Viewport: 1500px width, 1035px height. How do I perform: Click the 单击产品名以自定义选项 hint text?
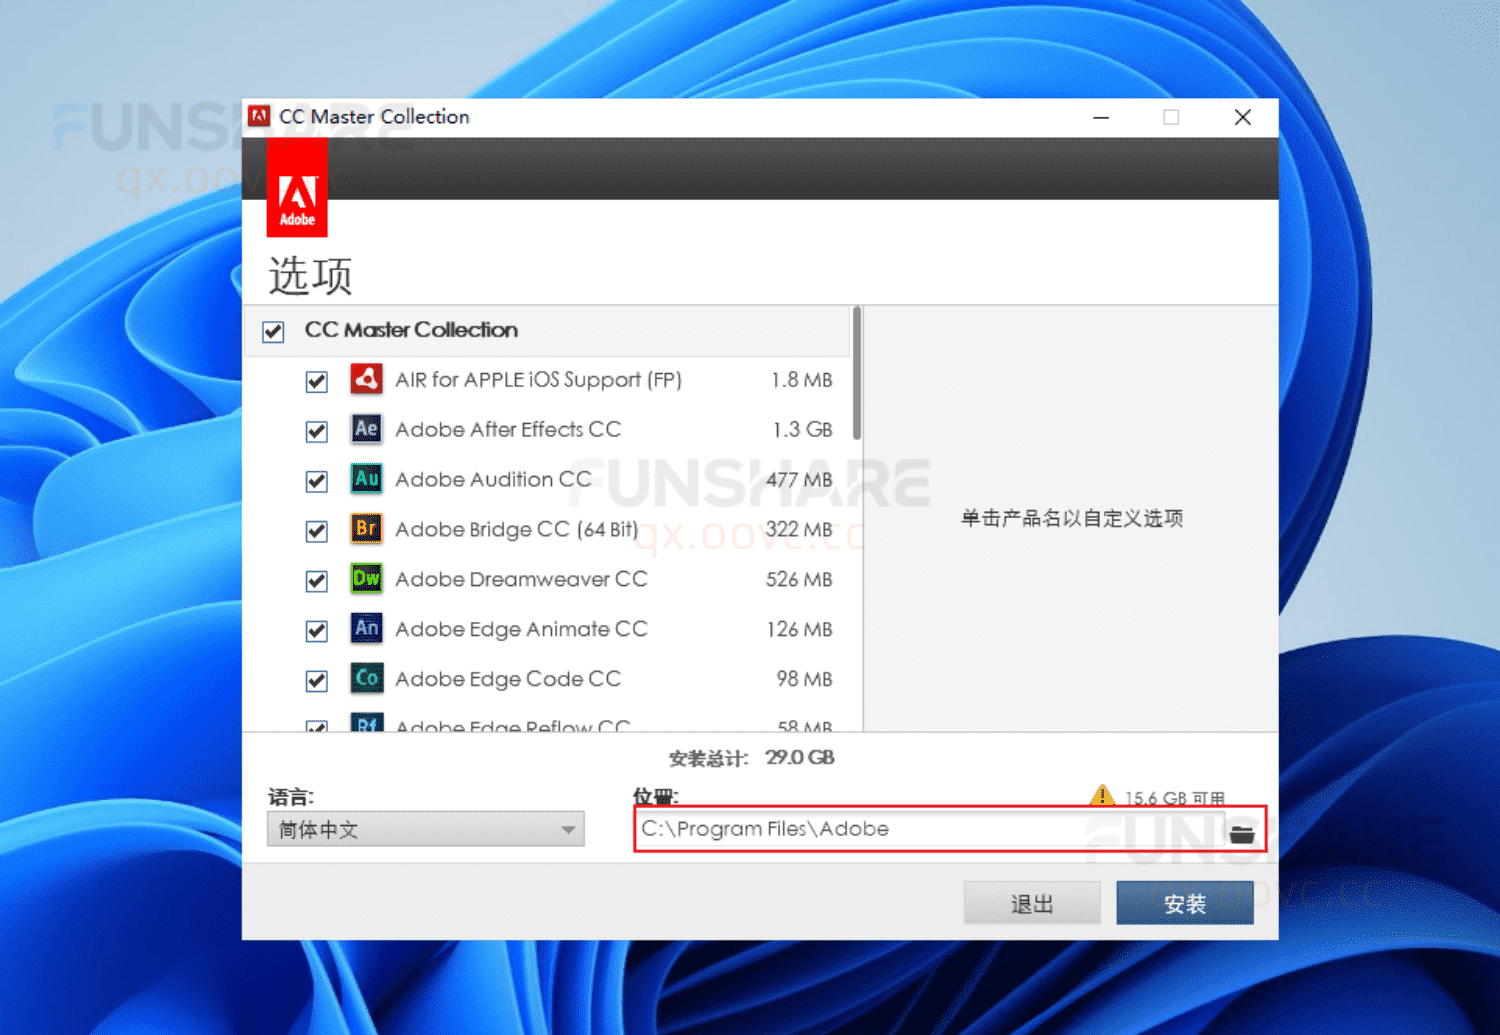1072,518
